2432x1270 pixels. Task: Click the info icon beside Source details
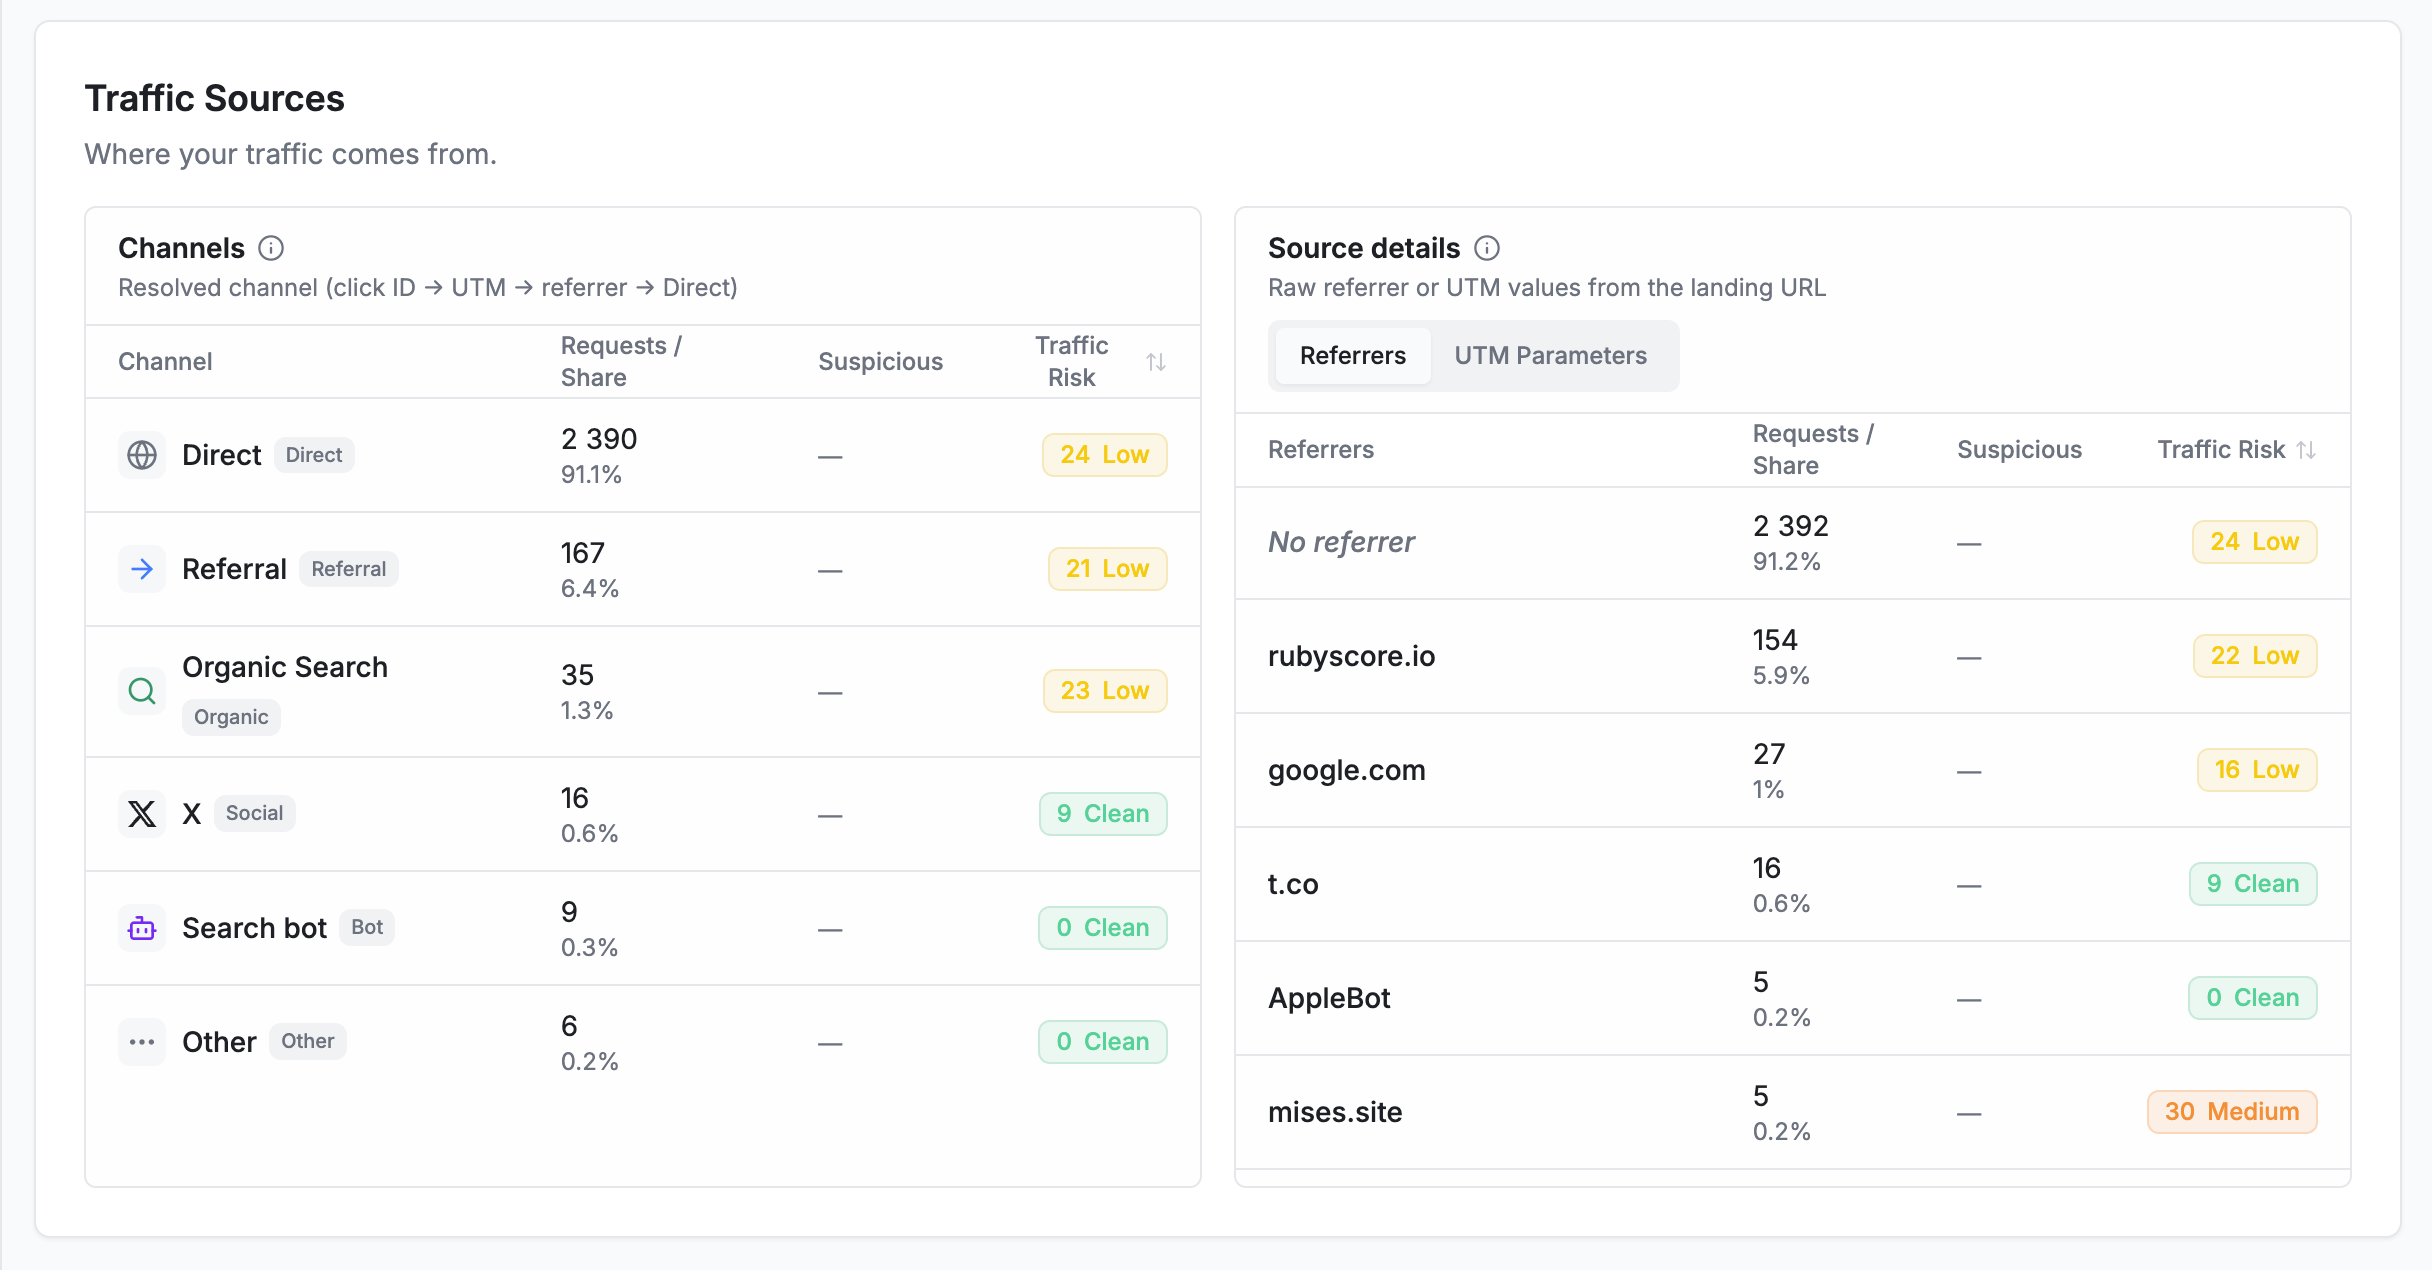[x=1487, y=248]
